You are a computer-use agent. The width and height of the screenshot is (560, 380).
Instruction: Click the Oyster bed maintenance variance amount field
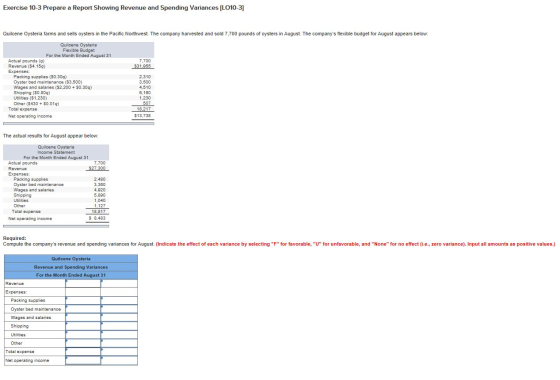(x=83, y=309)
